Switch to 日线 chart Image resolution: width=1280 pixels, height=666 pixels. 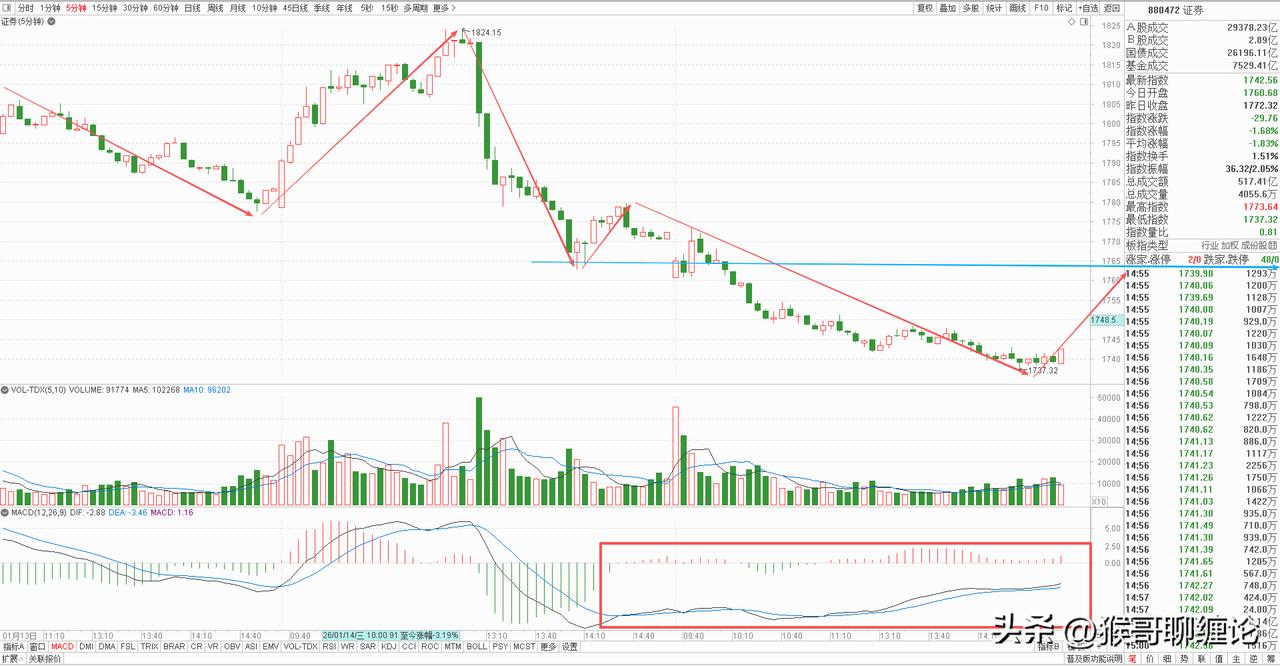pos(192,8)
